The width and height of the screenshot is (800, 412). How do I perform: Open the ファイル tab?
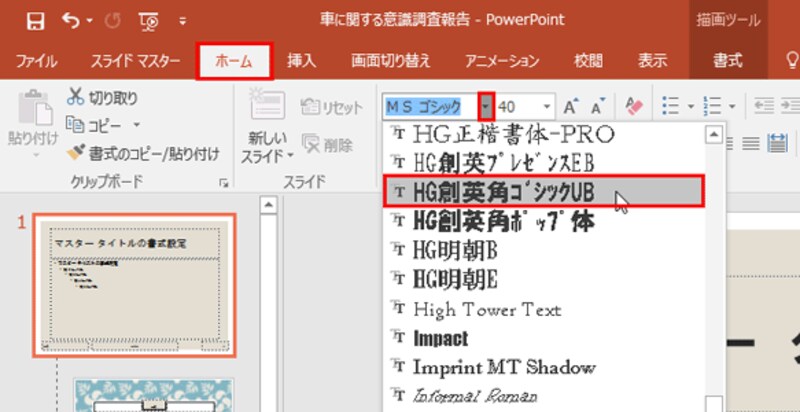36,62
